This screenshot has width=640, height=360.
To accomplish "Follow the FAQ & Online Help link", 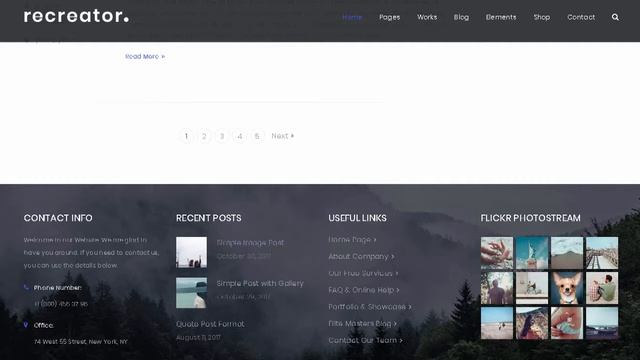I will click(364, 290).
